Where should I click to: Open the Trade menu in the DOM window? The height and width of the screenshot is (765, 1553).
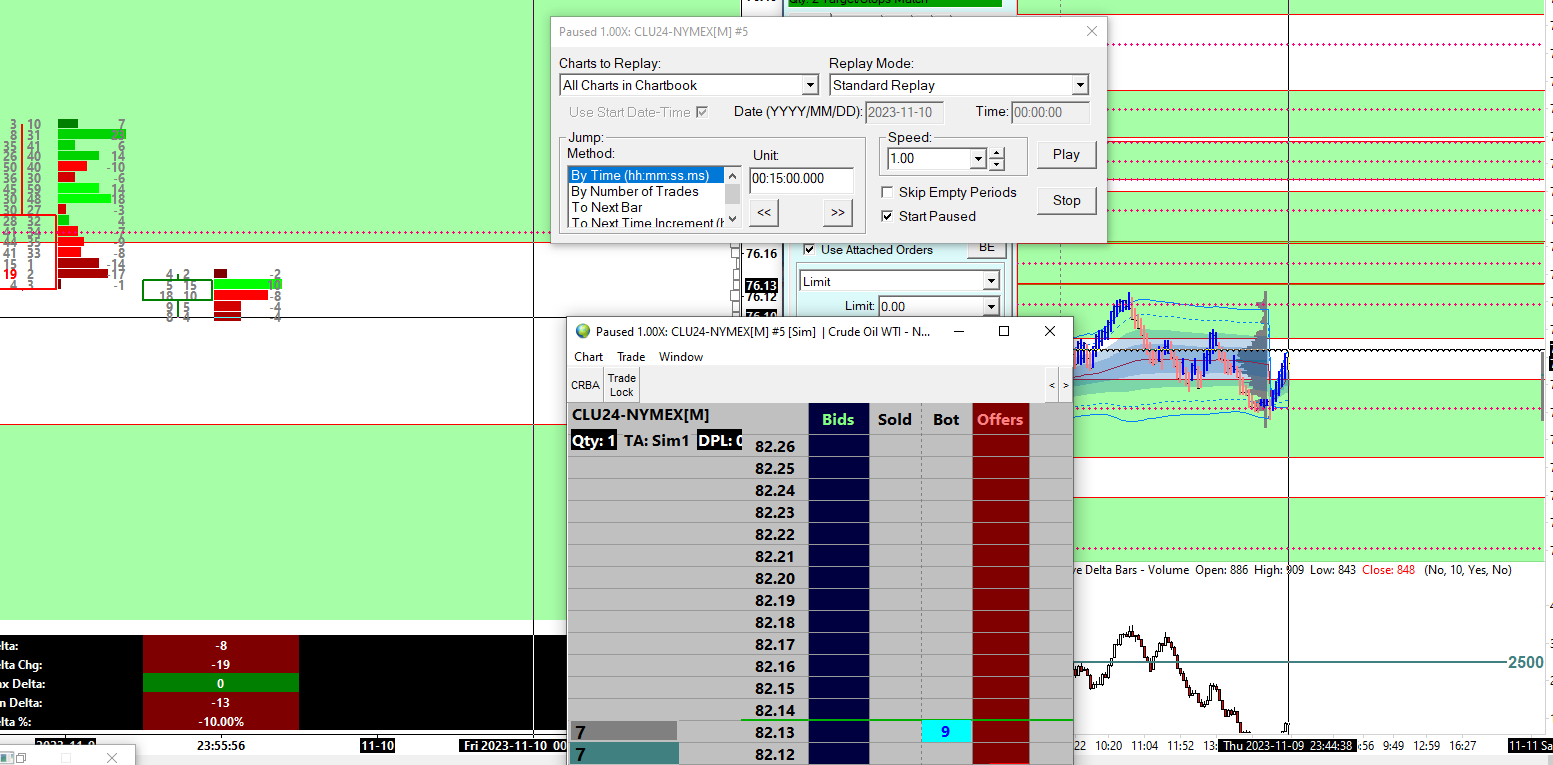click(631, 357)
